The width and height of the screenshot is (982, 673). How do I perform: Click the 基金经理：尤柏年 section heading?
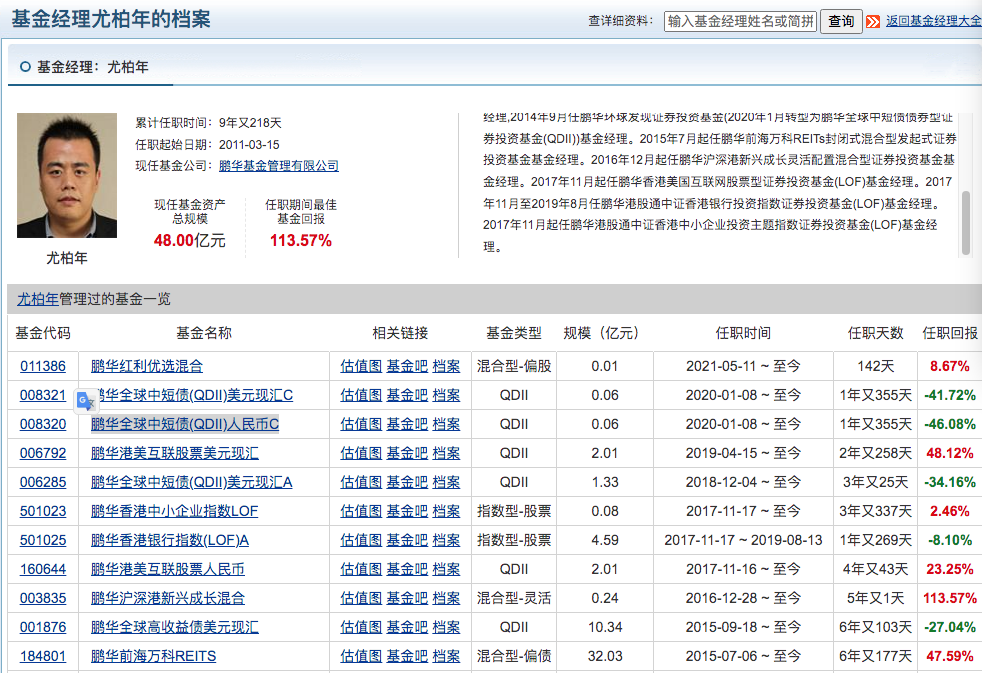(x=93, y=67)
